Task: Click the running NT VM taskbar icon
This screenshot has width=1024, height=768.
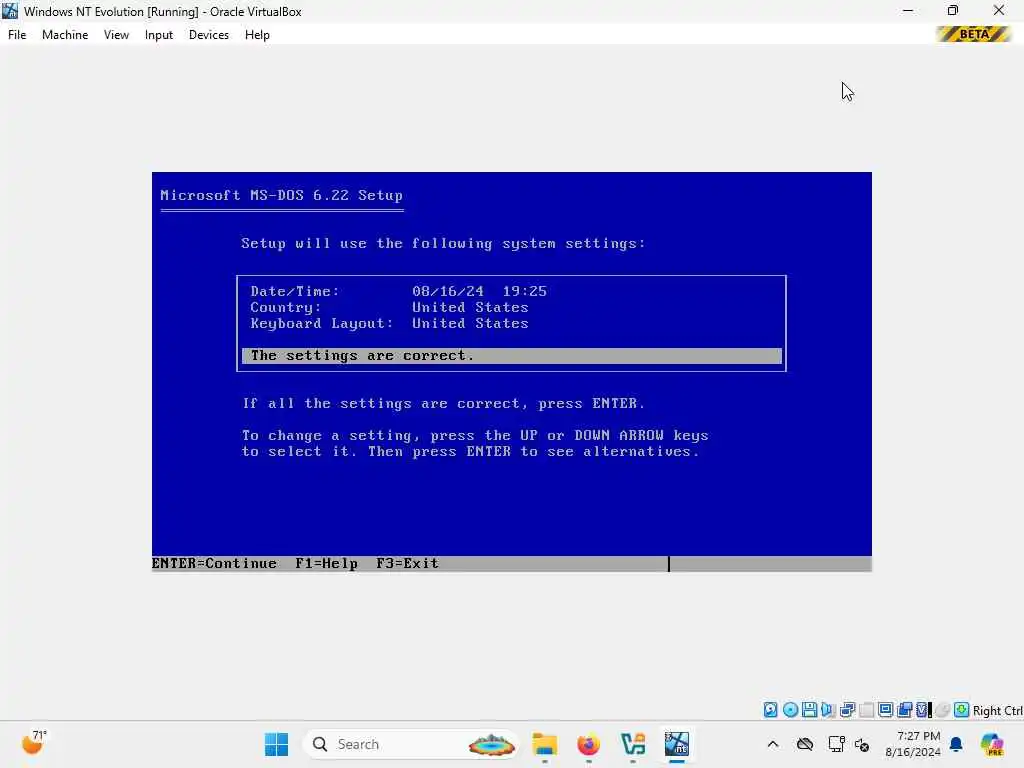Action: pyautogui.click(x=677, y=744)
